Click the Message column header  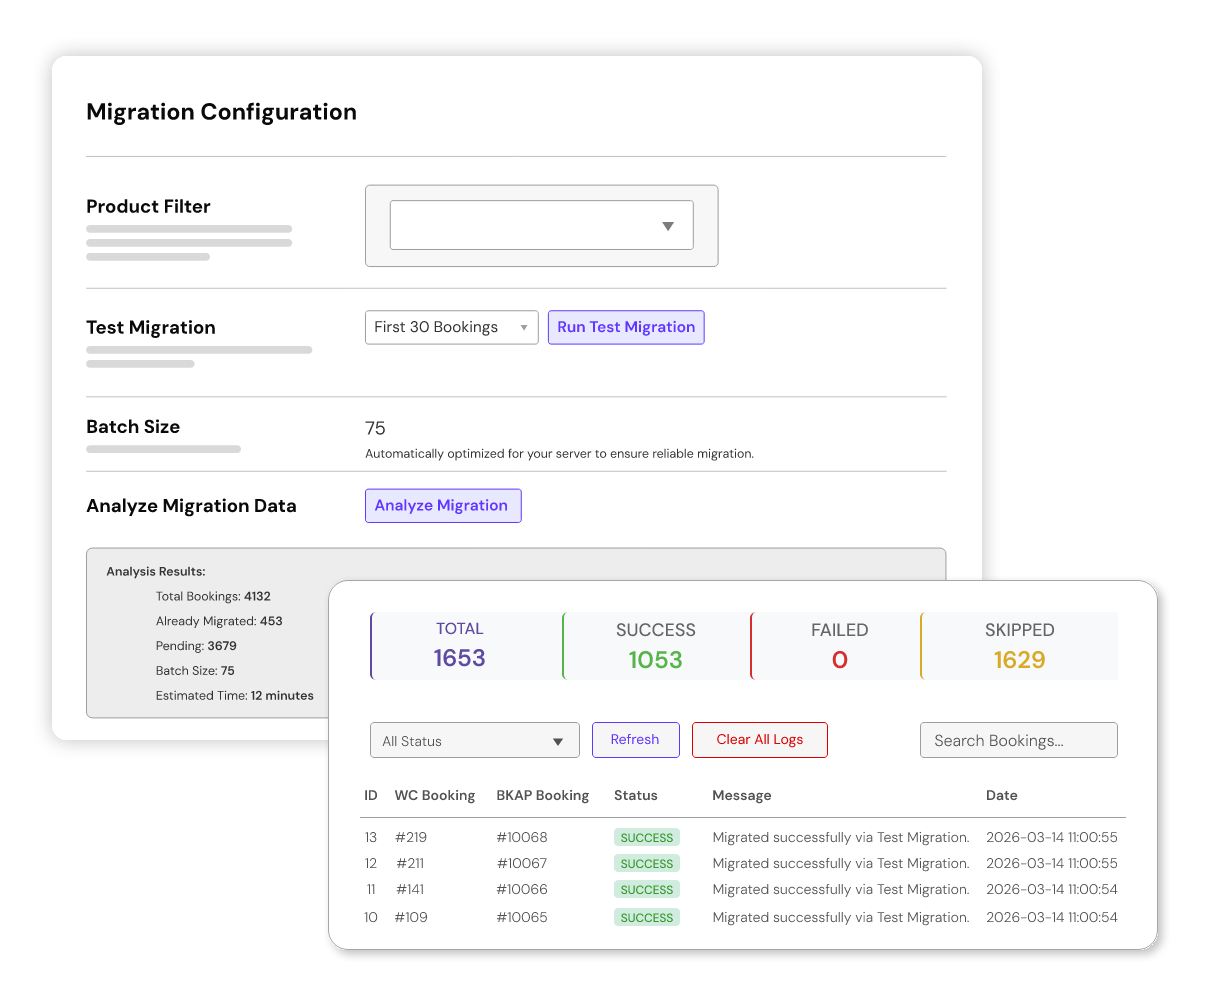[x=742, y=795]
